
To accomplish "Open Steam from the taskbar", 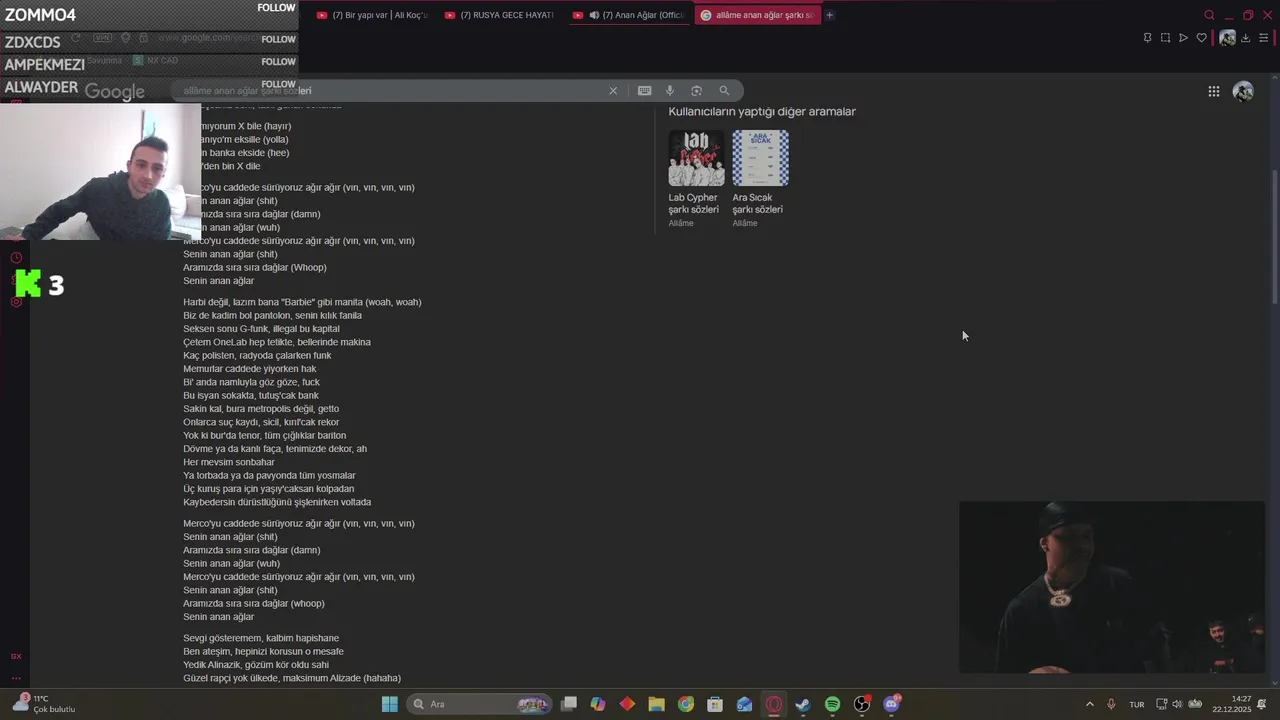I will pyautogui.click(x=803, y=704).
